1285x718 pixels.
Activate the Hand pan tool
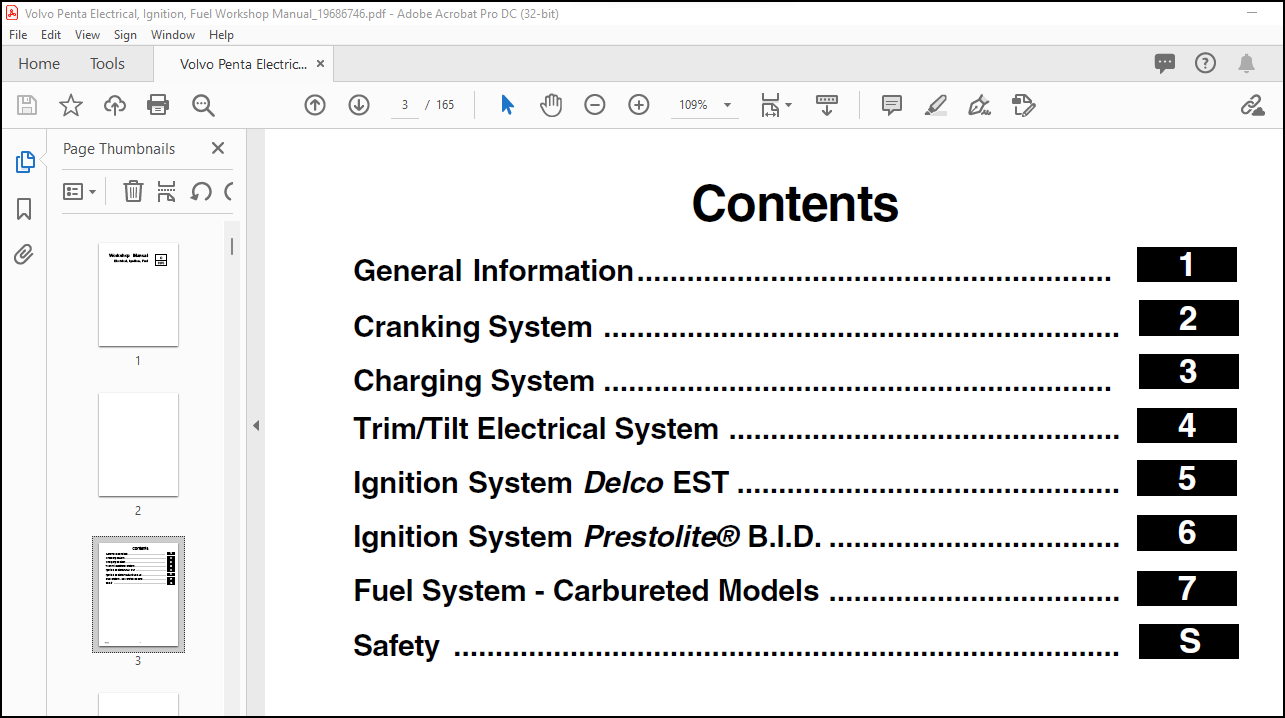[x=551, y=105]
